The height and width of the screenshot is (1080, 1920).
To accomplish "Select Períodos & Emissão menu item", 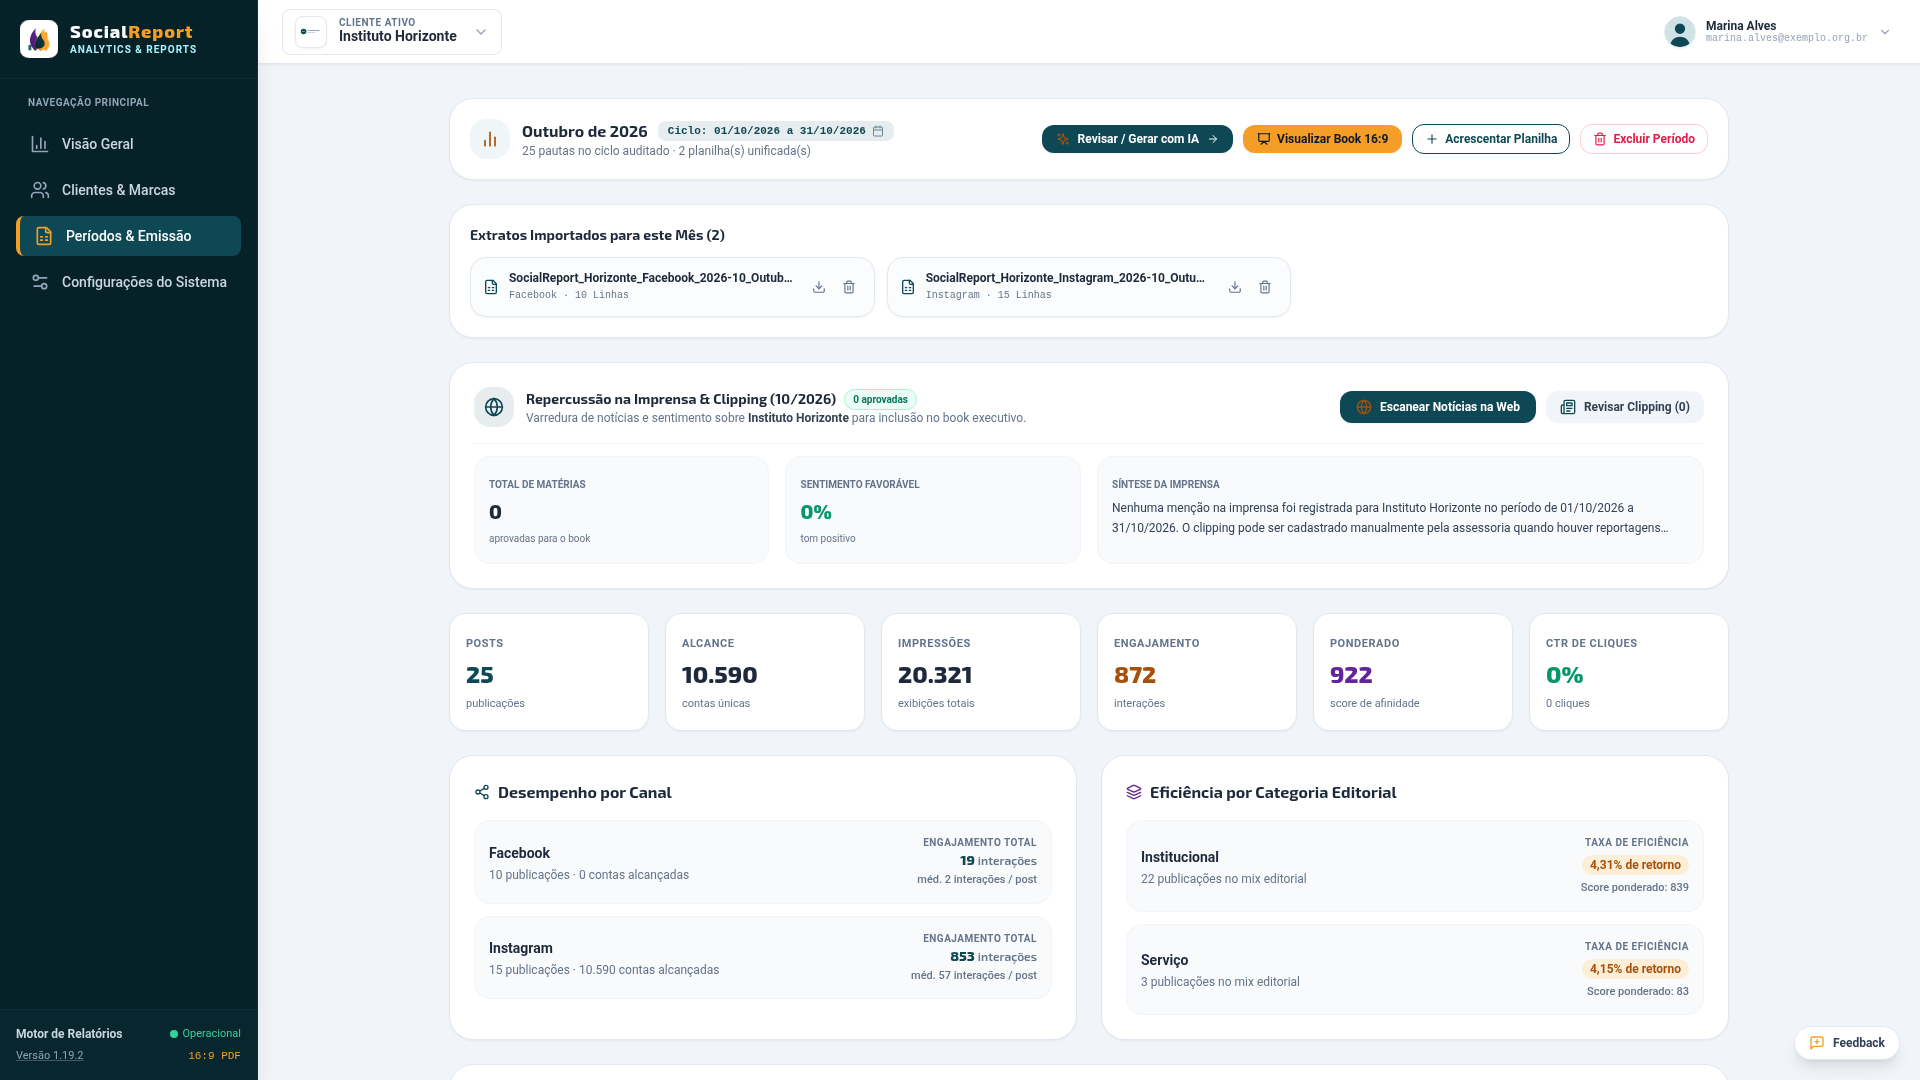I will [x=129, y=236].
